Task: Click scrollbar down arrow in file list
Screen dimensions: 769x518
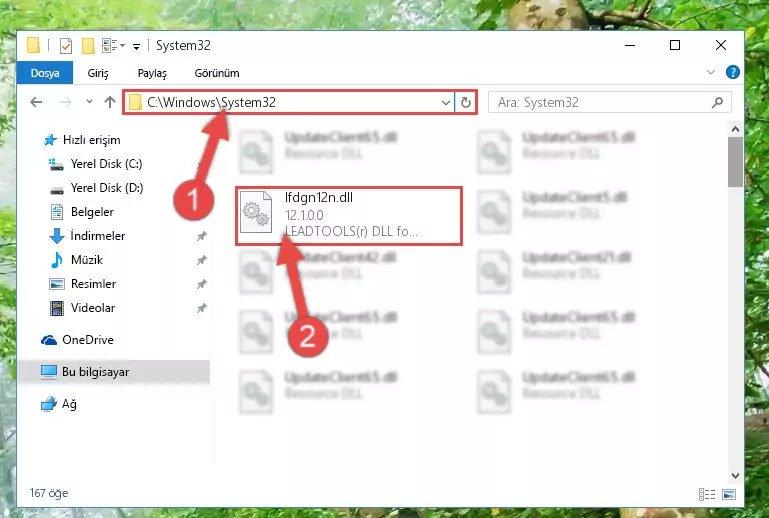Action: (x=735, y=475)
